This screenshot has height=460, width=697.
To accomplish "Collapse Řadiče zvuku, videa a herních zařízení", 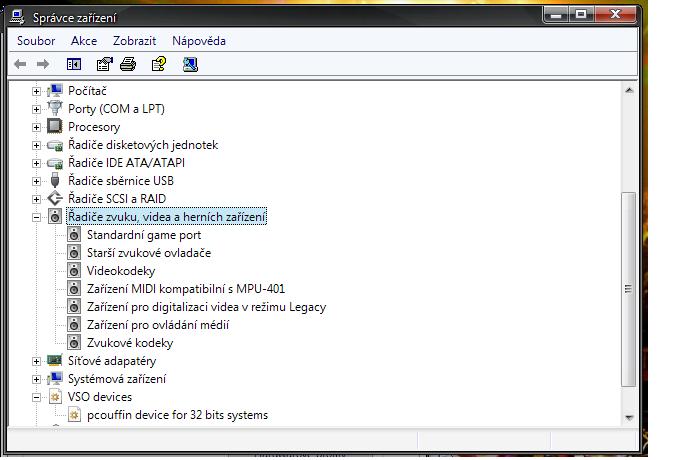I will click(x=36, y=218).
